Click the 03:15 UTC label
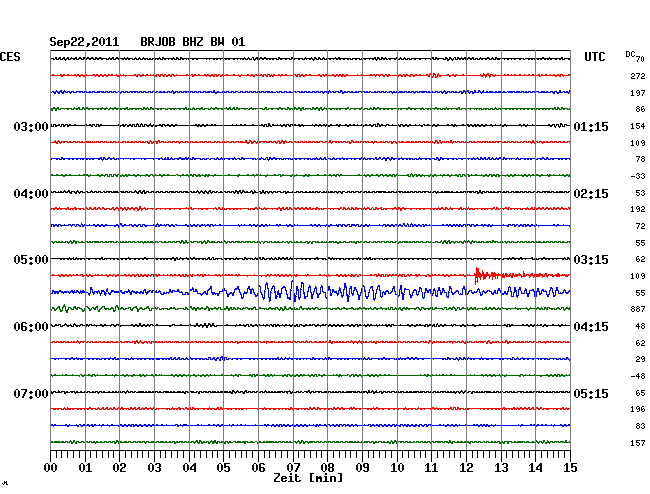The height and width of the screenshot is (494, 650). [x=591, y=260]
